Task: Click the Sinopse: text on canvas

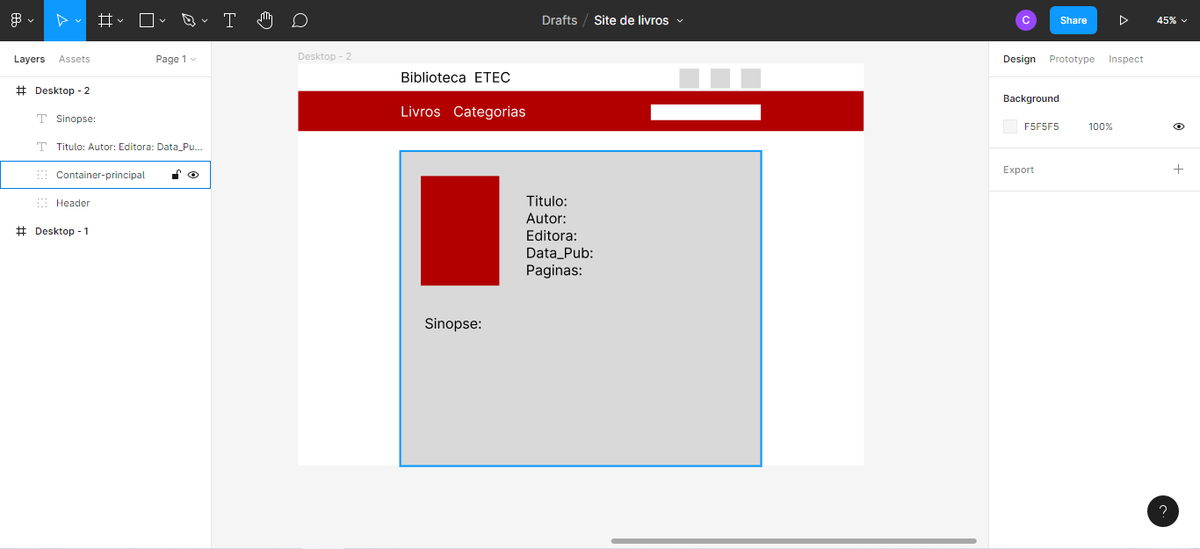Action: pyautogui.click(x=453, y=324)
